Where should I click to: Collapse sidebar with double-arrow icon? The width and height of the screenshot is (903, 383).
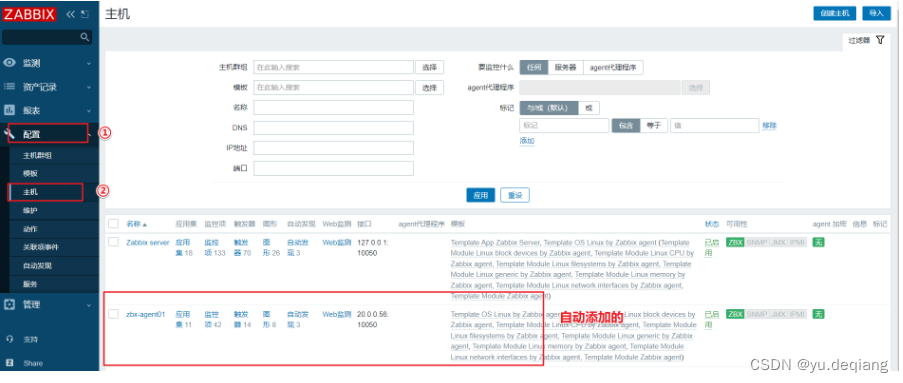click(71, 14)
